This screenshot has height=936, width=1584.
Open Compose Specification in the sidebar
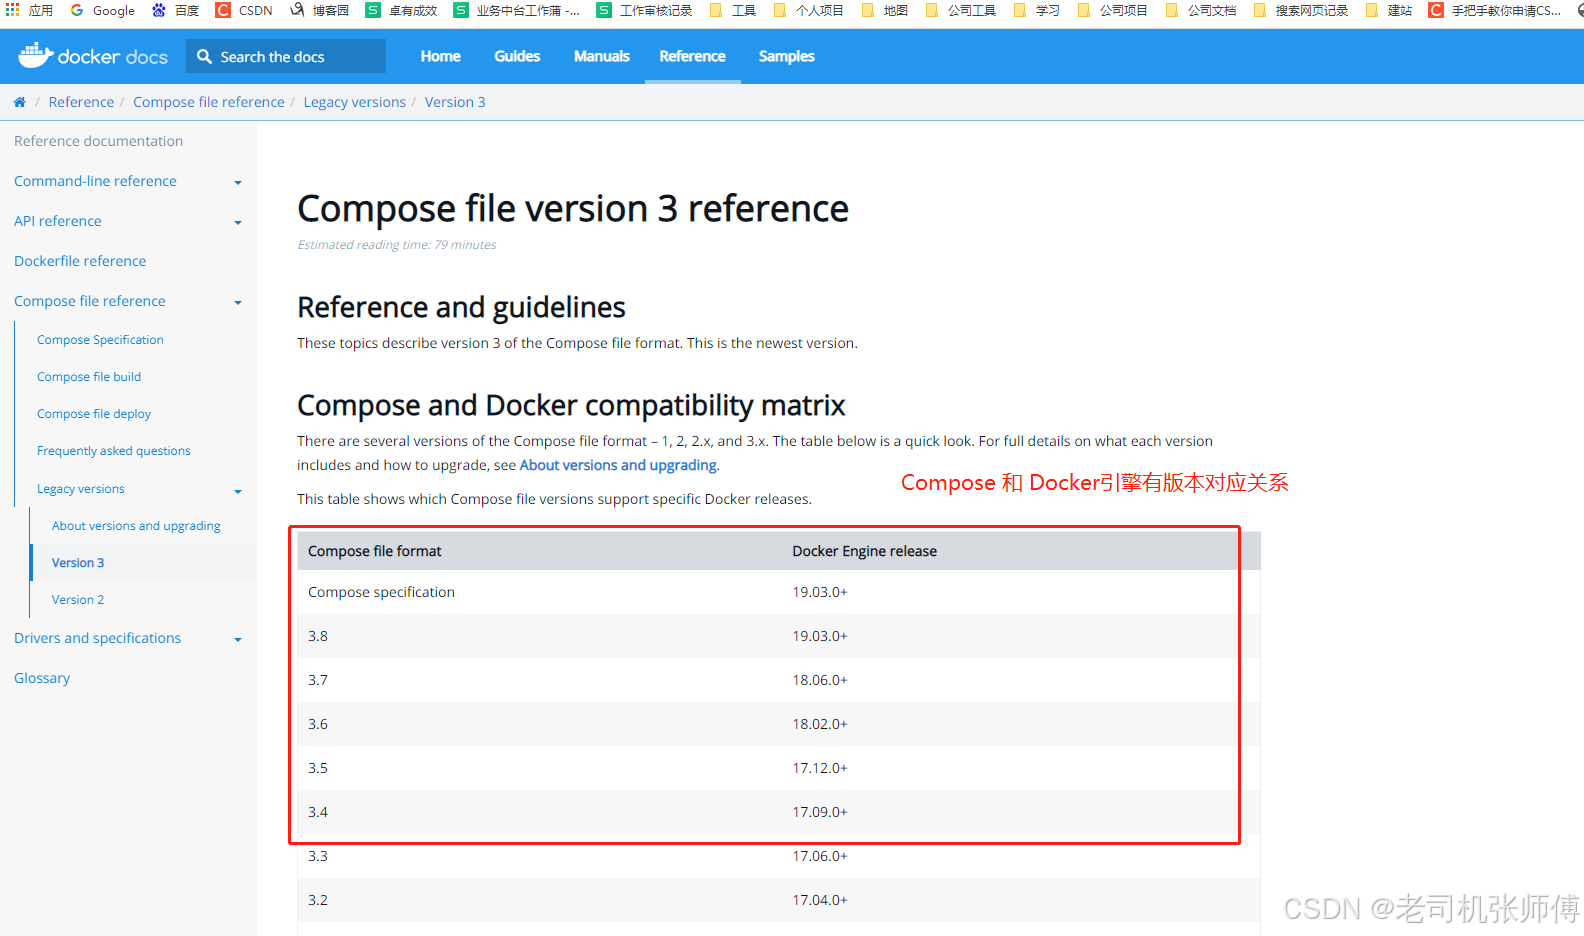tap(100, 340)
